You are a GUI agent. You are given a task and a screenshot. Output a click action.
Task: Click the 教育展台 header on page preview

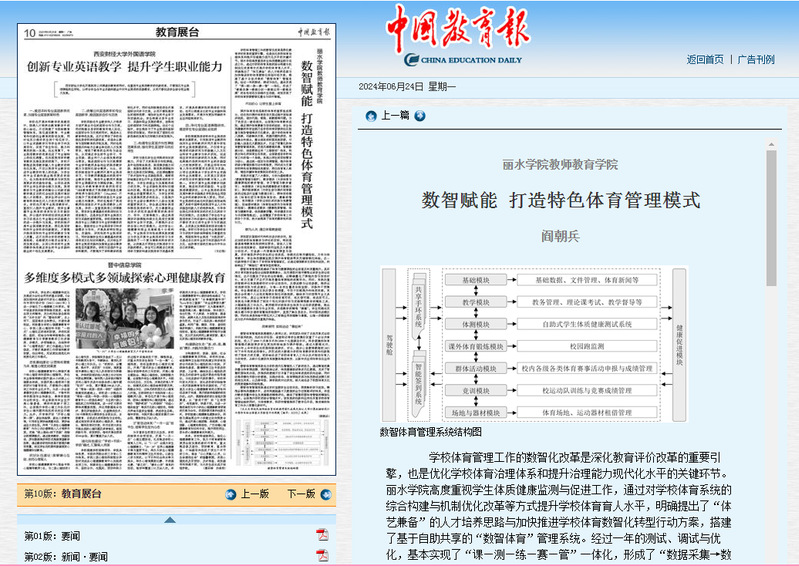pos(177,32)
